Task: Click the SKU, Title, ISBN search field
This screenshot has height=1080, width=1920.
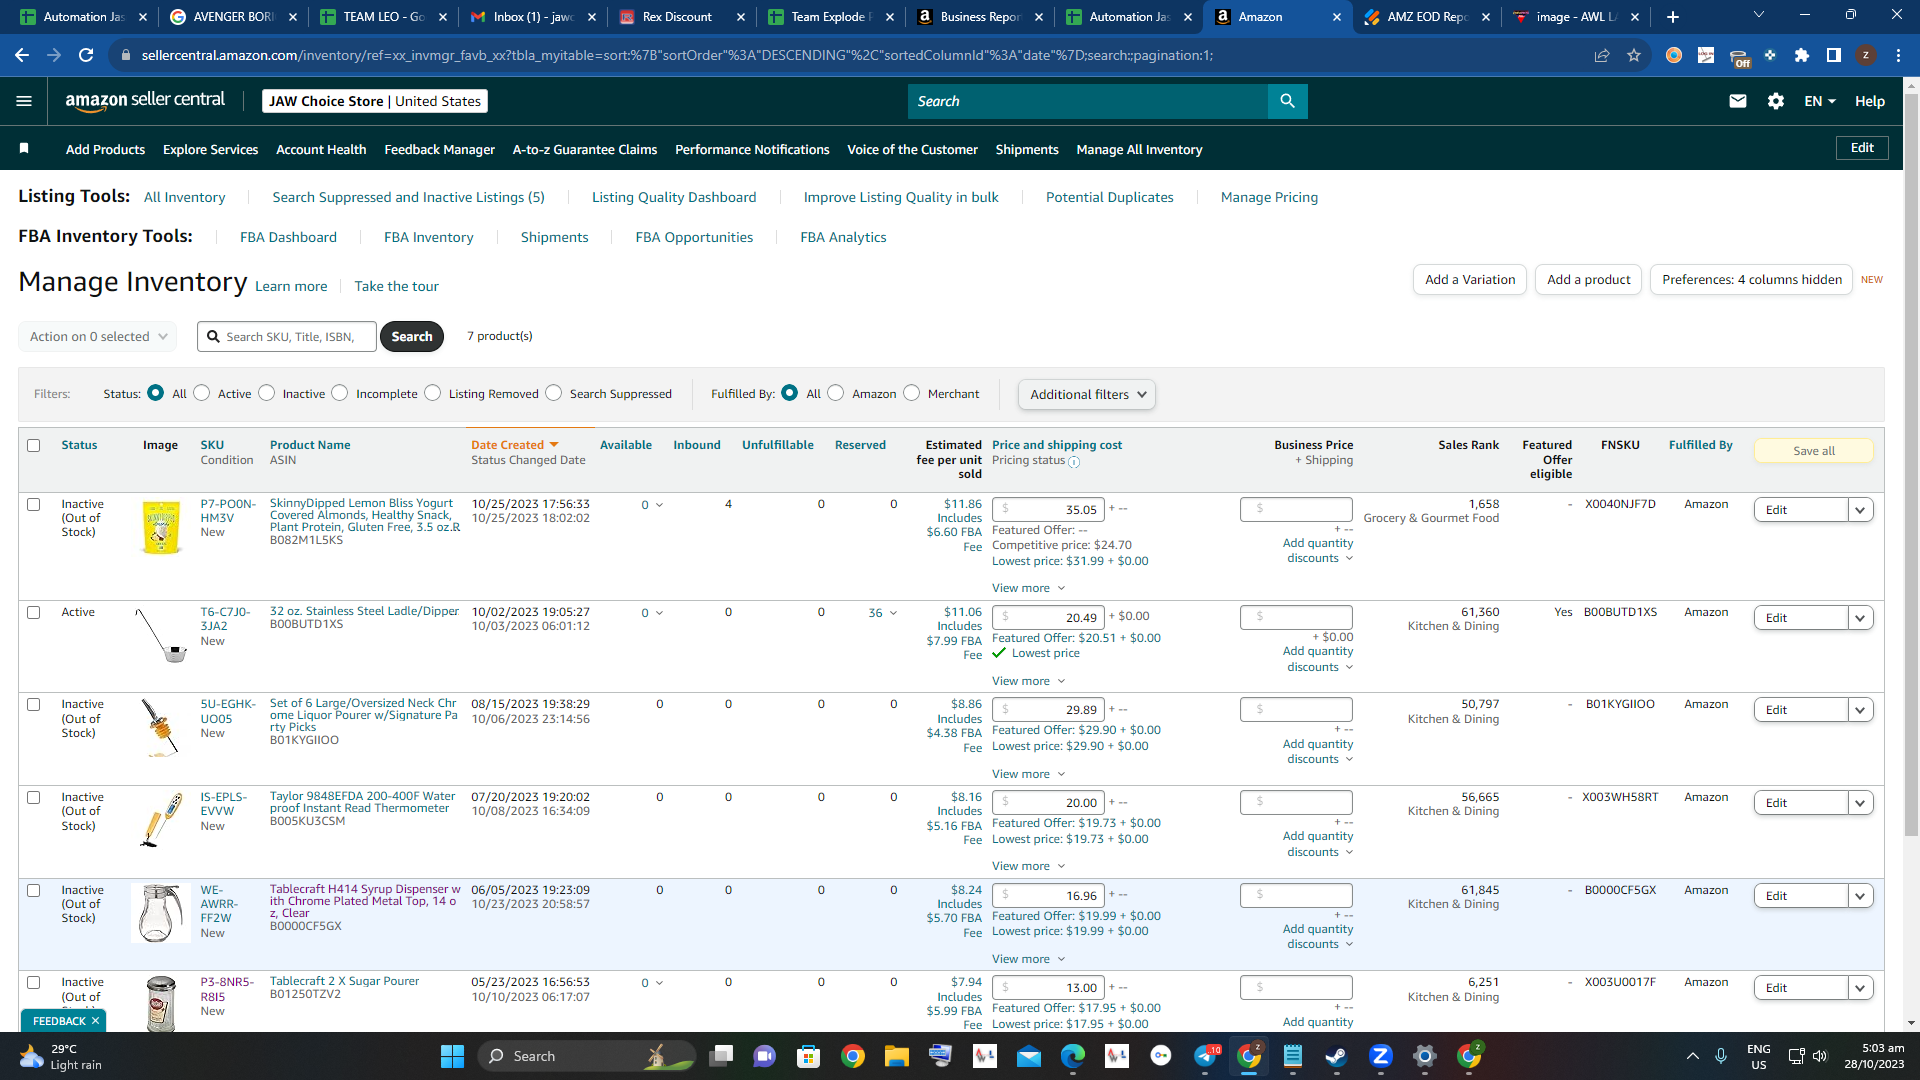Action: point(287,337)
